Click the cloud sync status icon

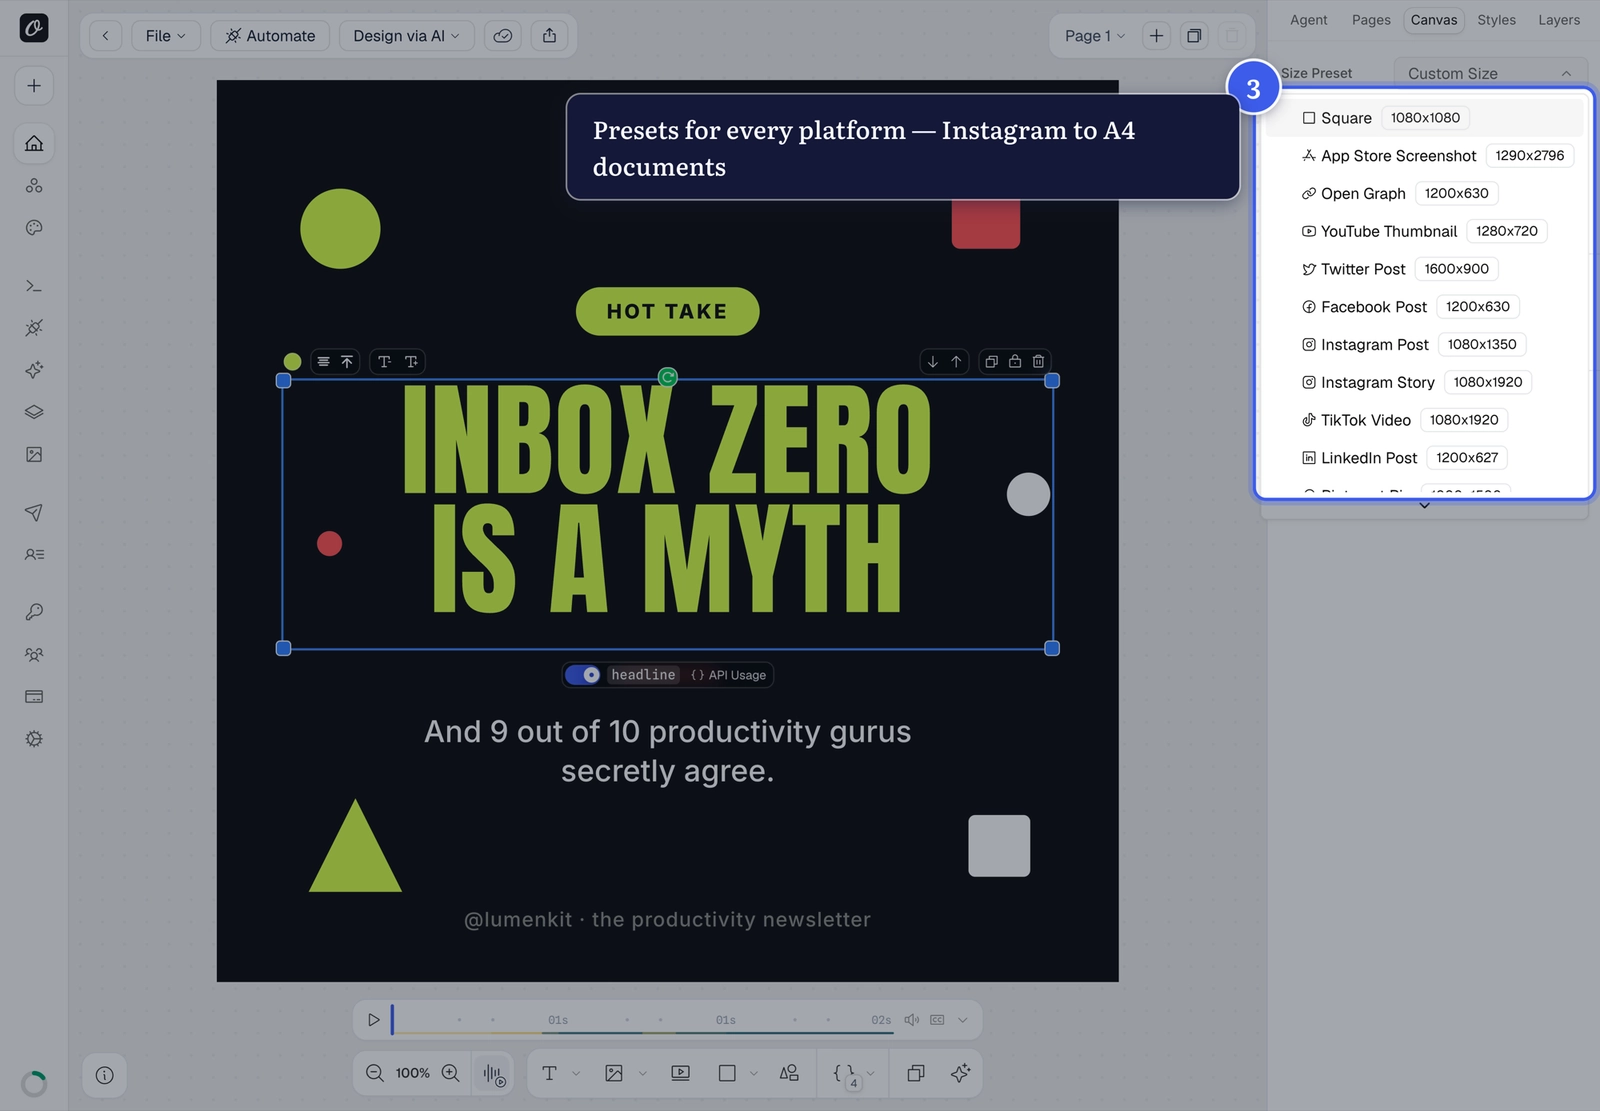pyautogui.click(x=503, y=36)
